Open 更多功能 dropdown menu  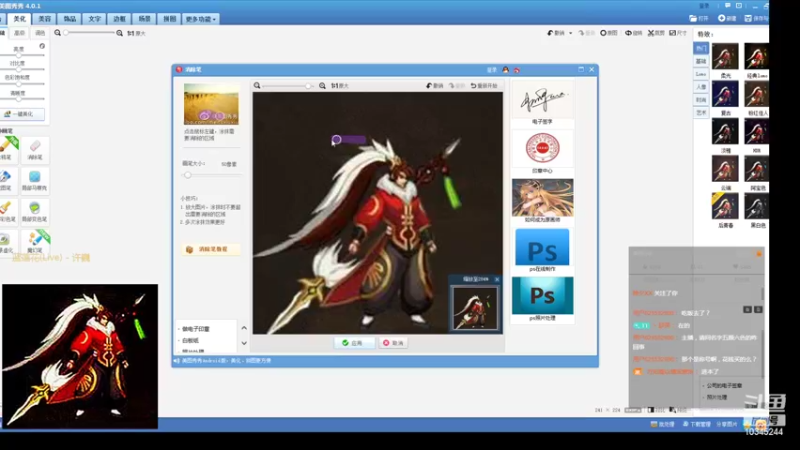(201, 19)
